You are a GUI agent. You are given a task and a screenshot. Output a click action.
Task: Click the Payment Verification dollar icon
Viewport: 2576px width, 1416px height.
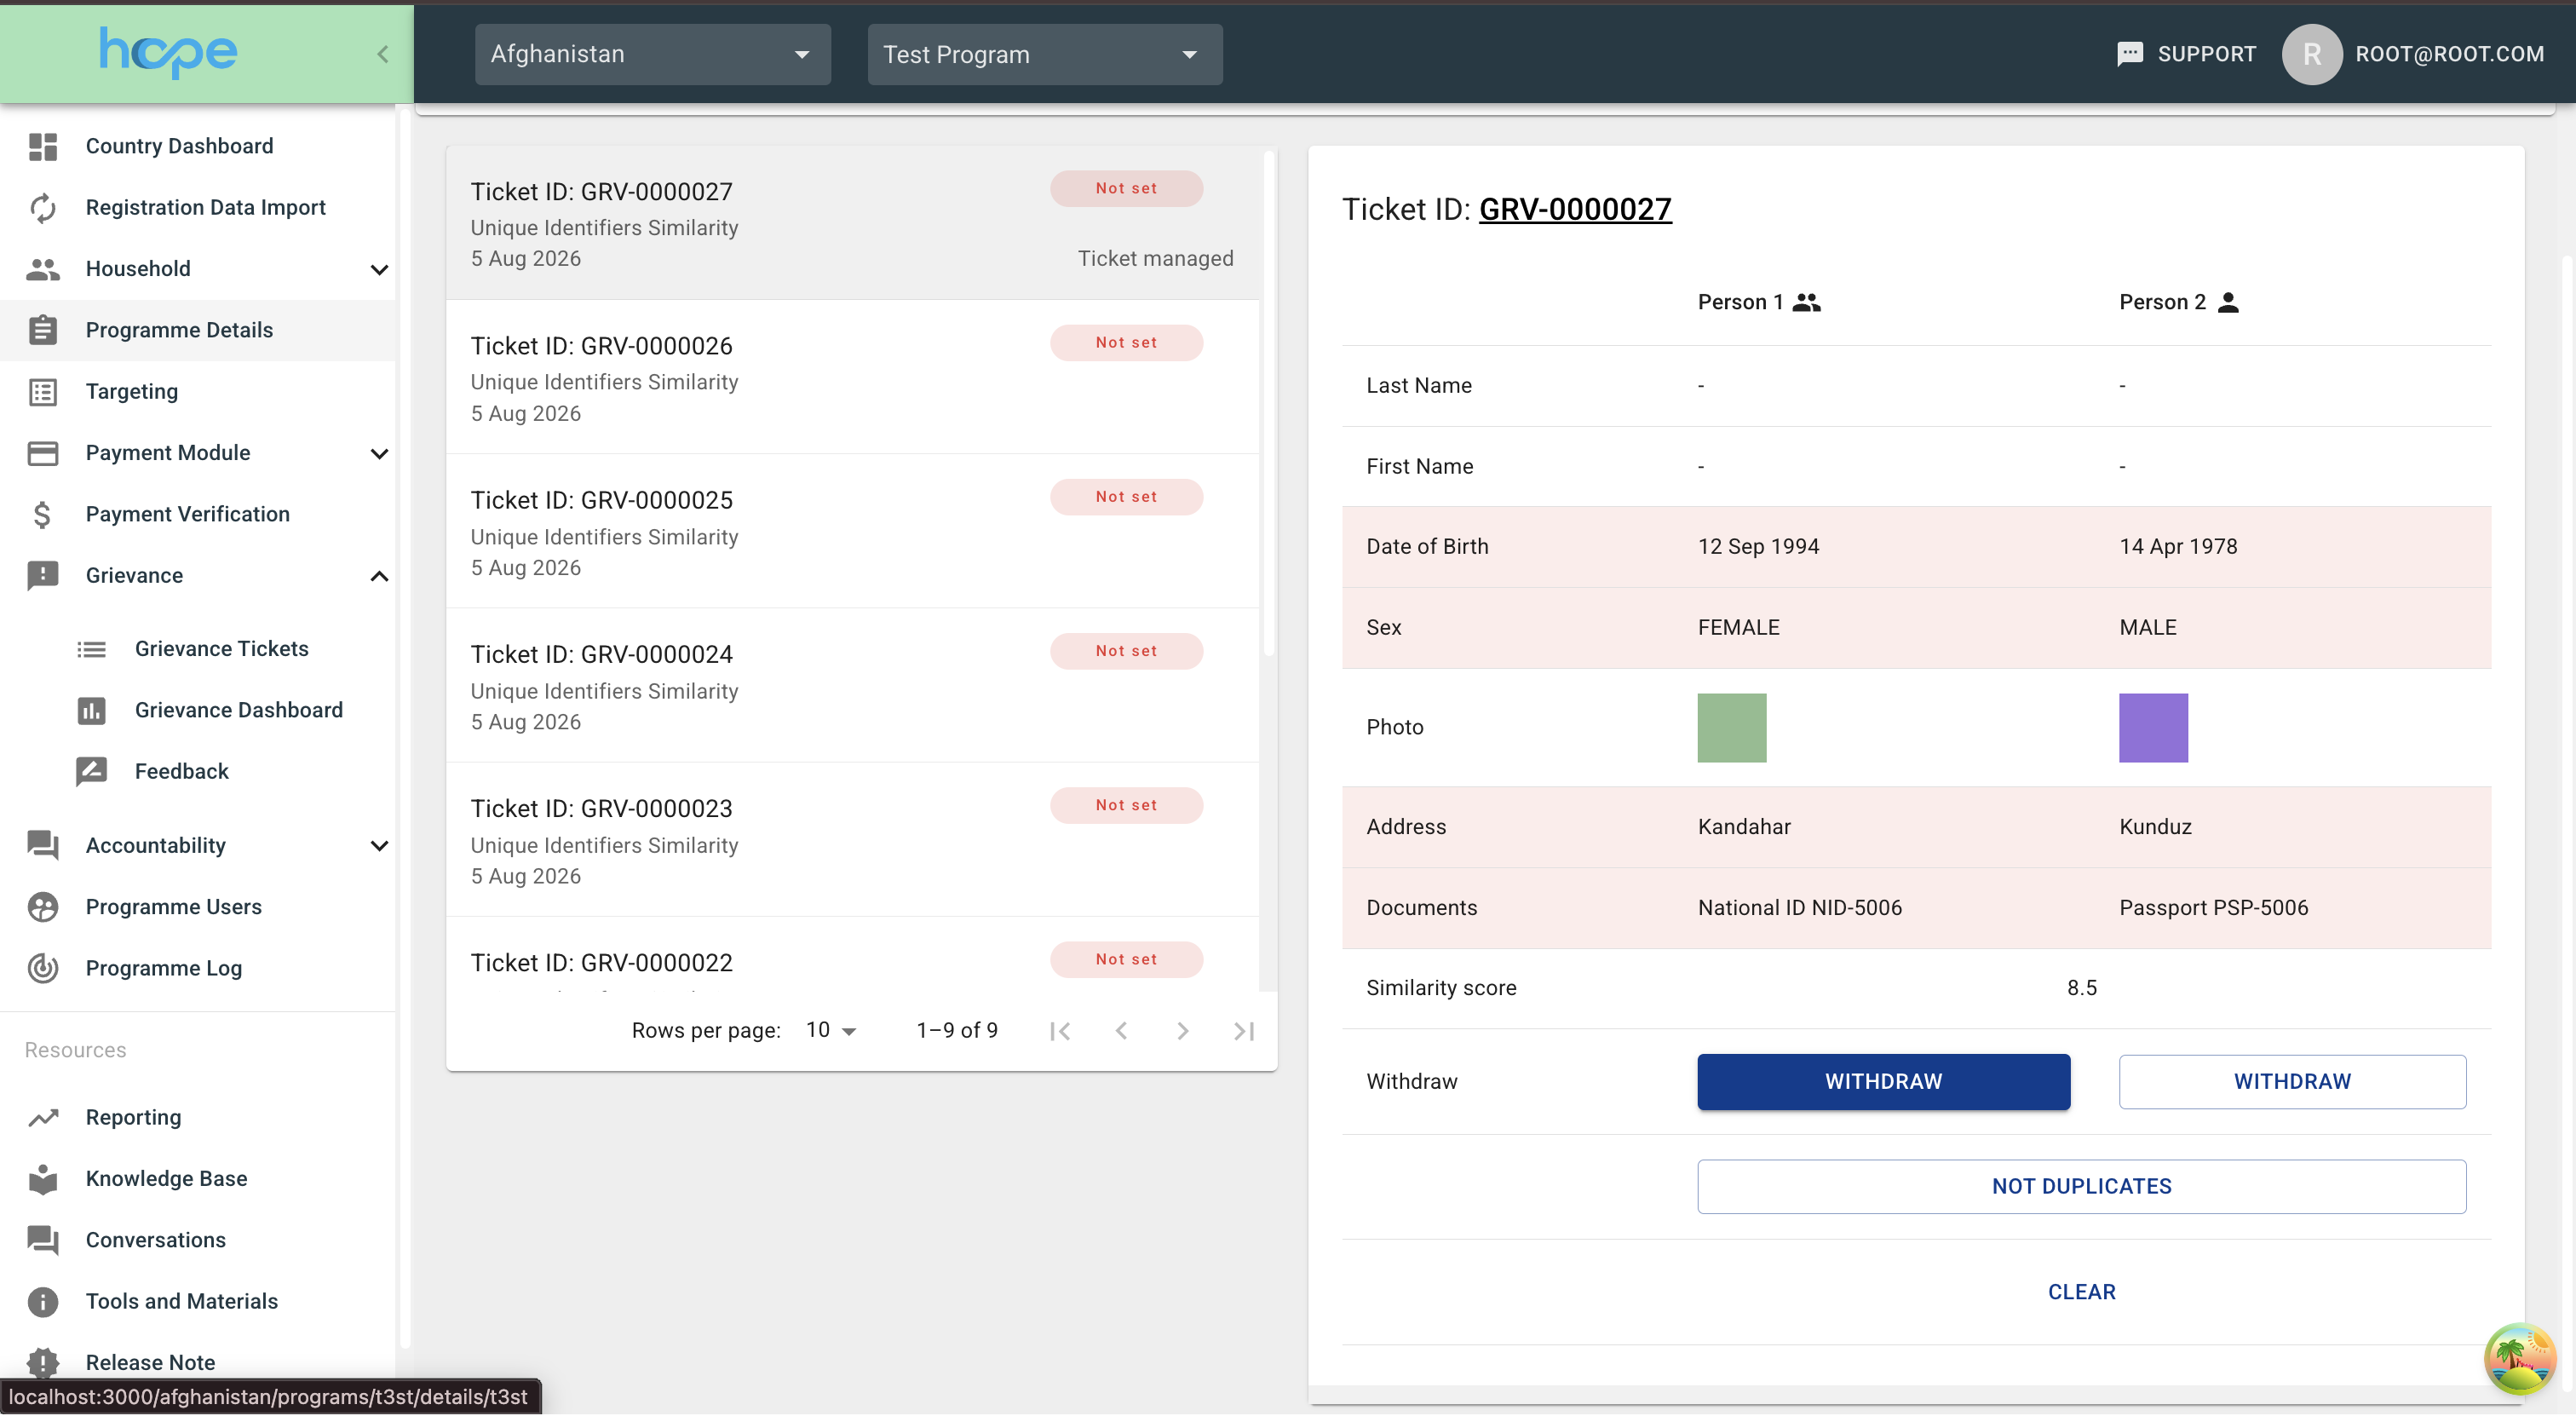(x=43, y=514)
